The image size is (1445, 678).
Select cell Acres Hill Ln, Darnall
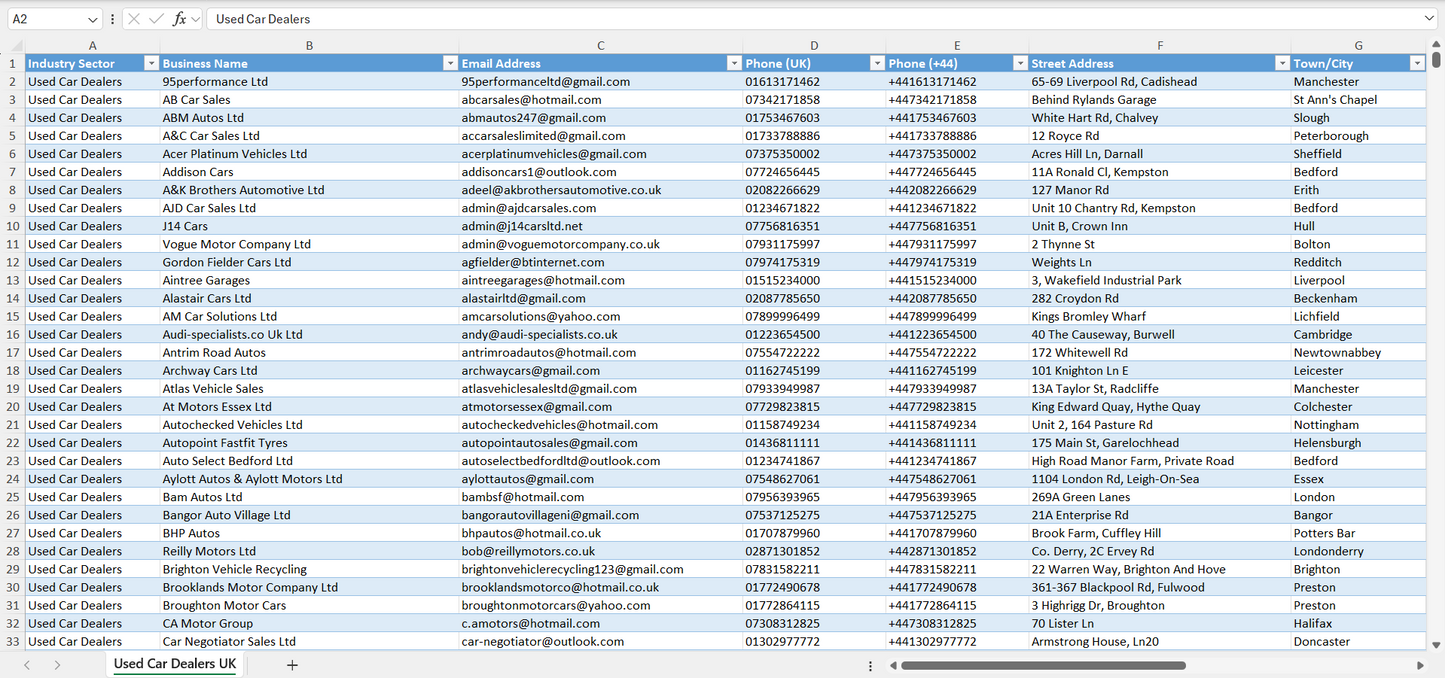click(1160, 154)
